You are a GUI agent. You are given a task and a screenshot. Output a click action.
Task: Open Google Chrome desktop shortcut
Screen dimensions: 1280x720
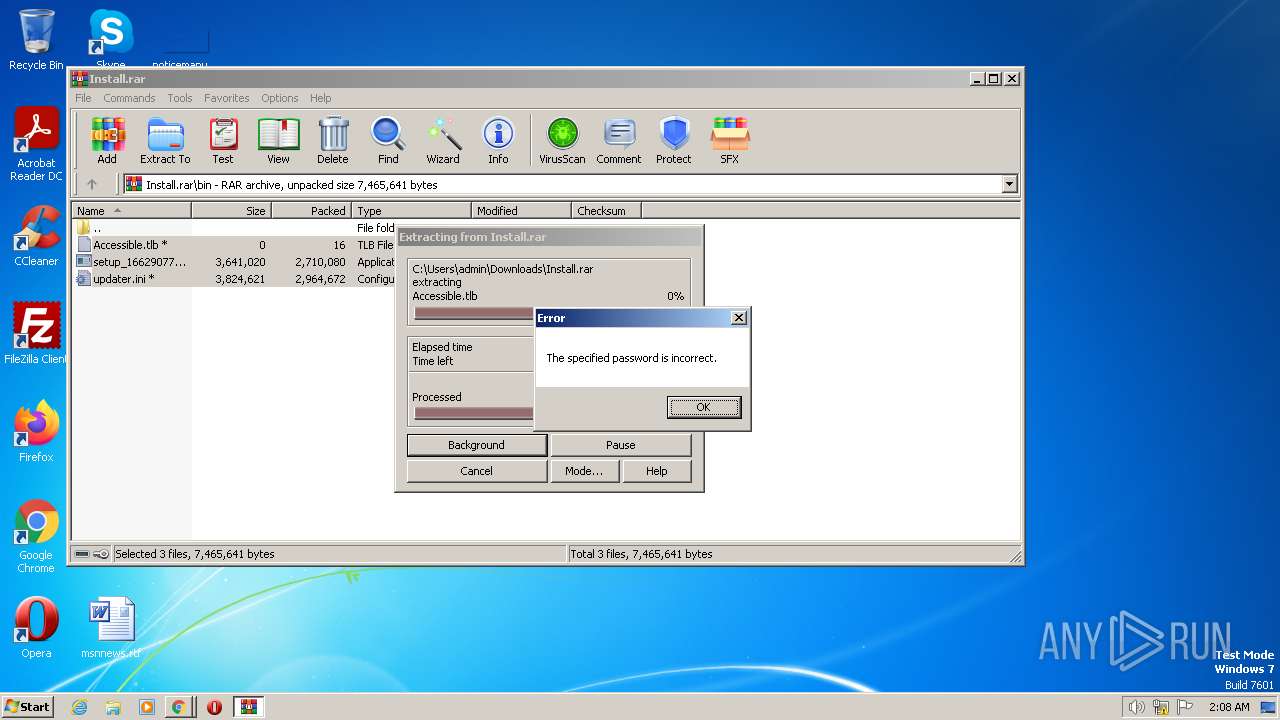click(x=36, y=537)
